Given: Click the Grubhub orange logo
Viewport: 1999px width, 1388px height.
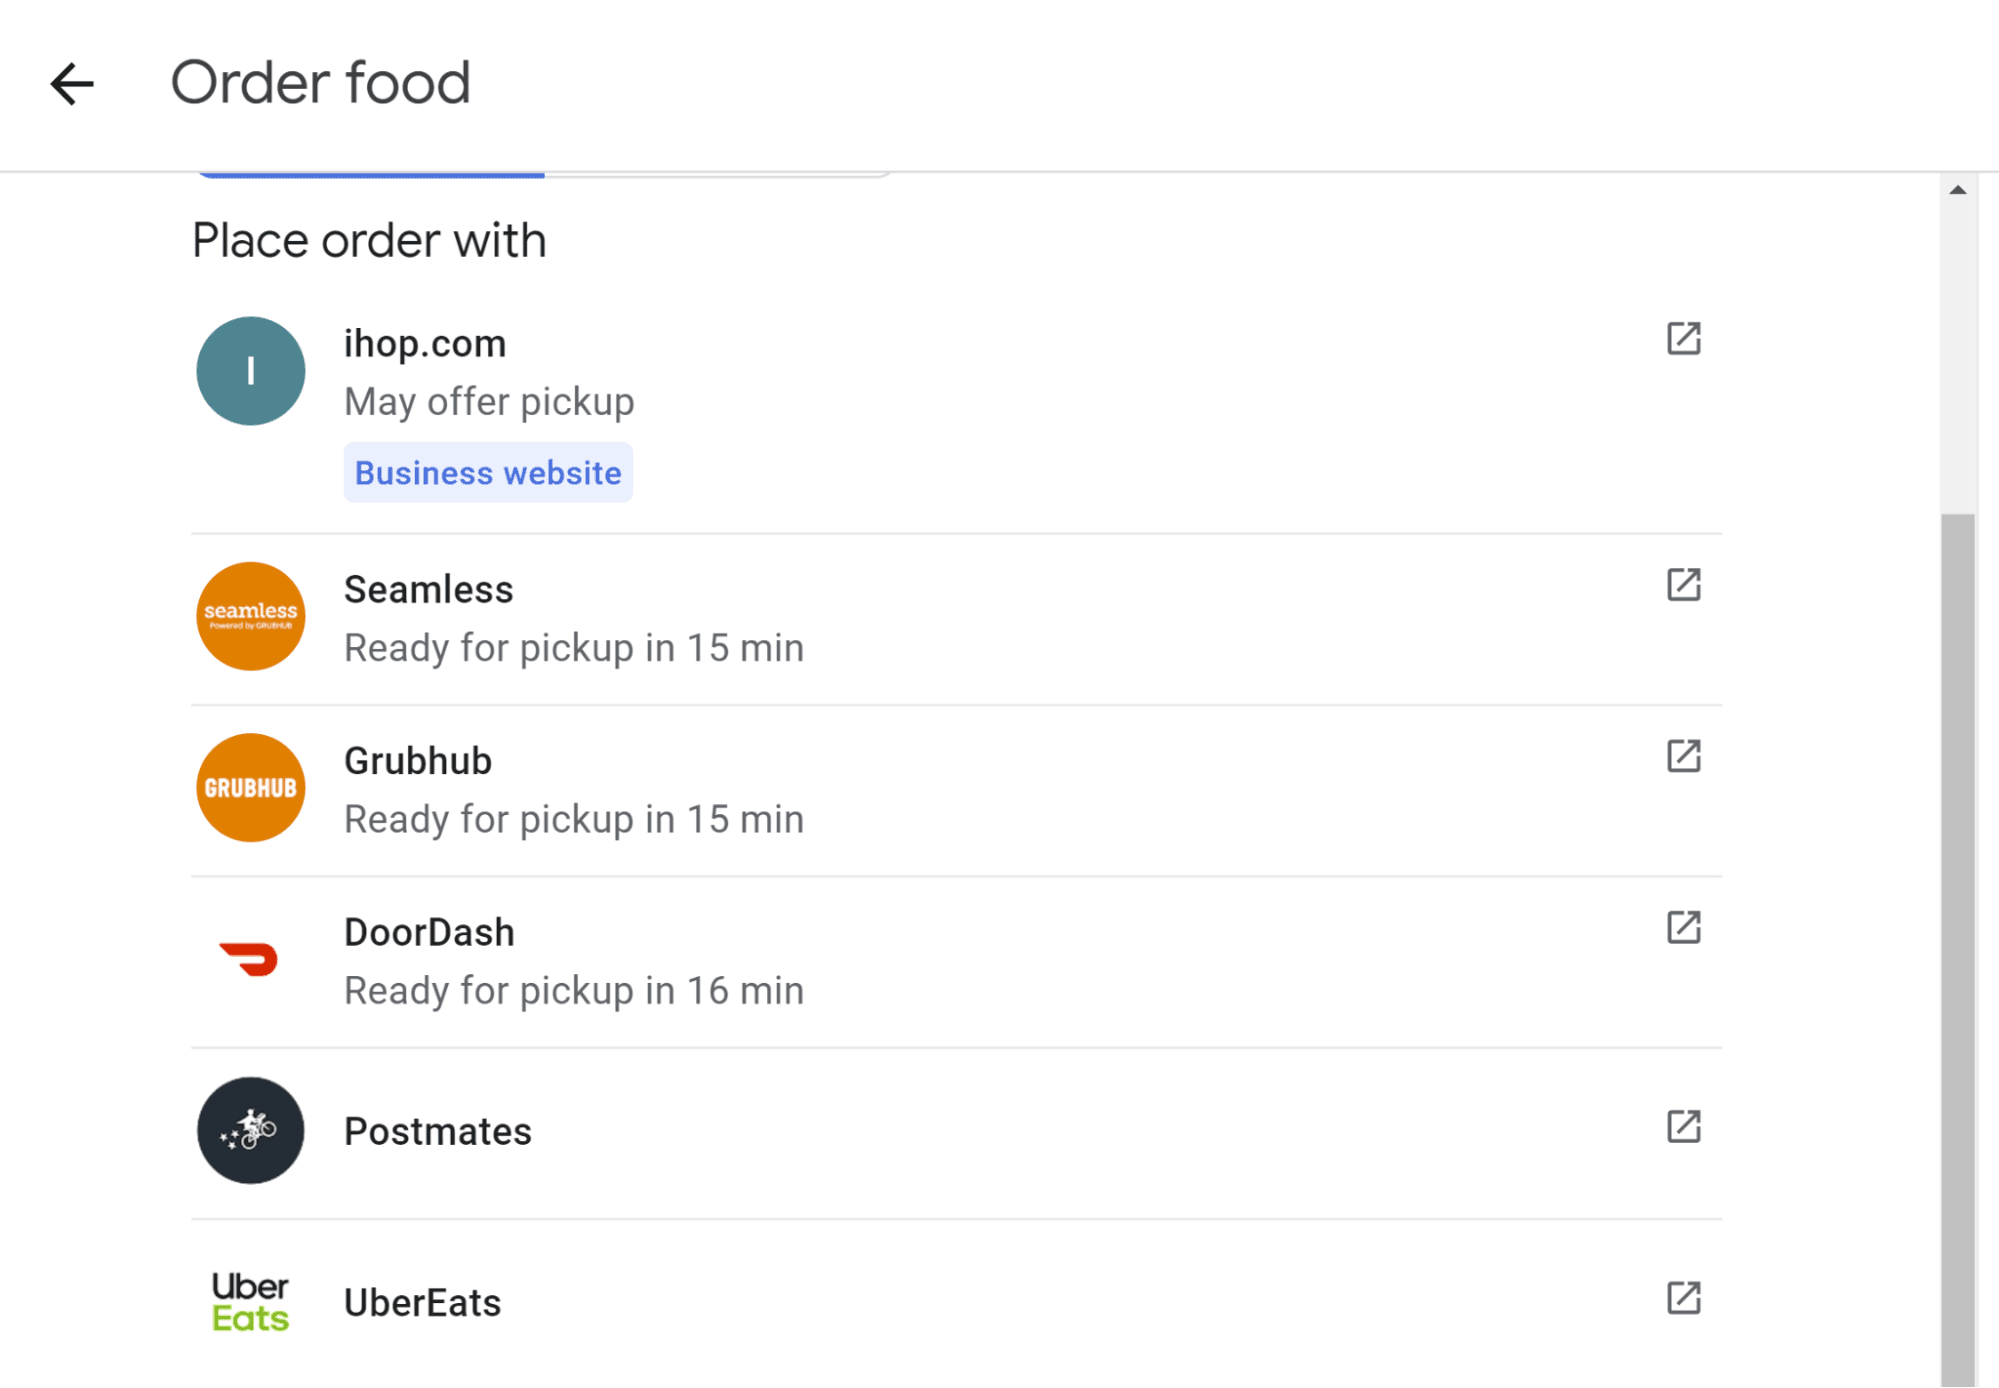Looking at the screenshot, I should 250,788.
